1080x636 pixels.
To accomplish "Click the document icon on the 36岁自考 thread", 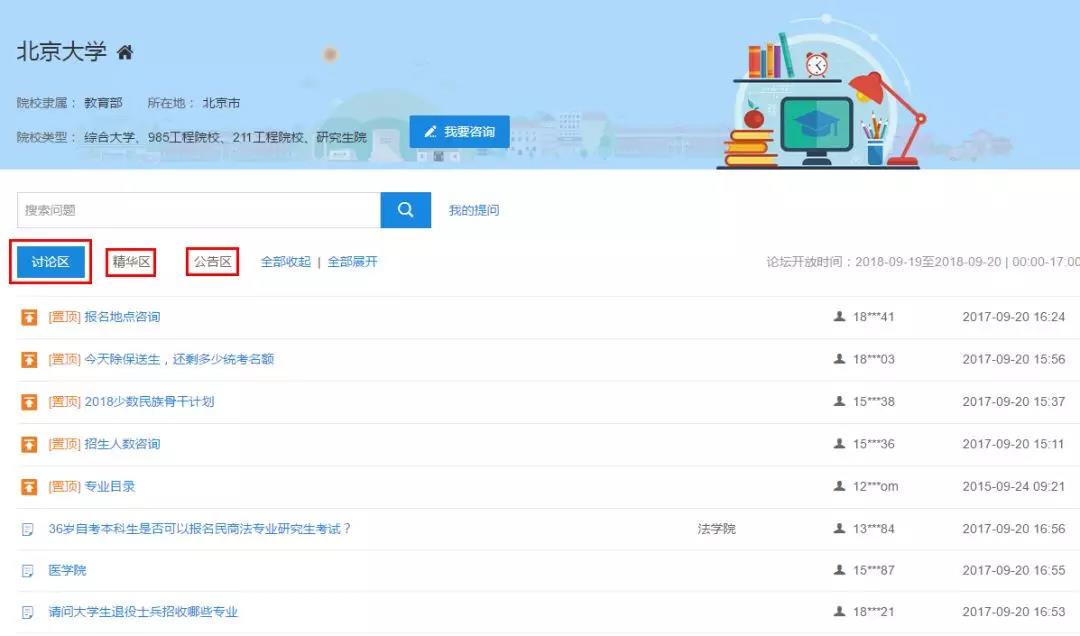I will pos(27,528).
